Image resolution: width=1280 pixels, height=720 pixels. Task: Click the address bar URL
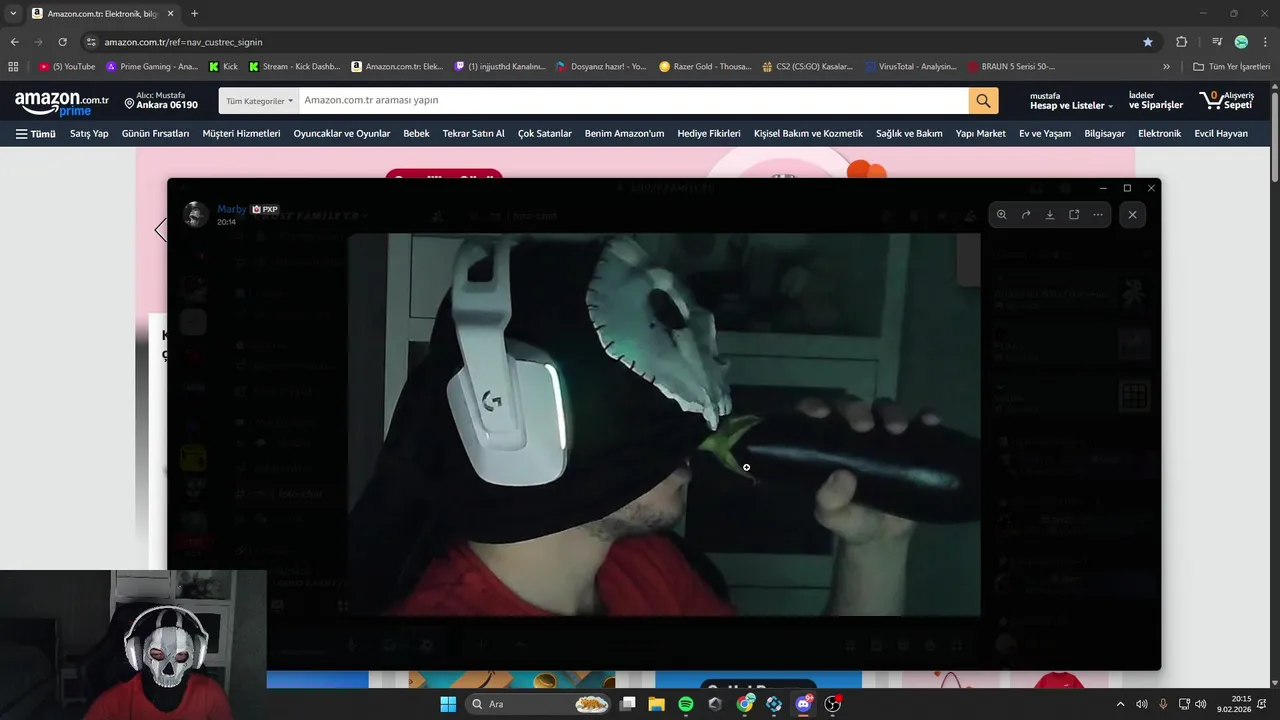(x=183, y=42)
